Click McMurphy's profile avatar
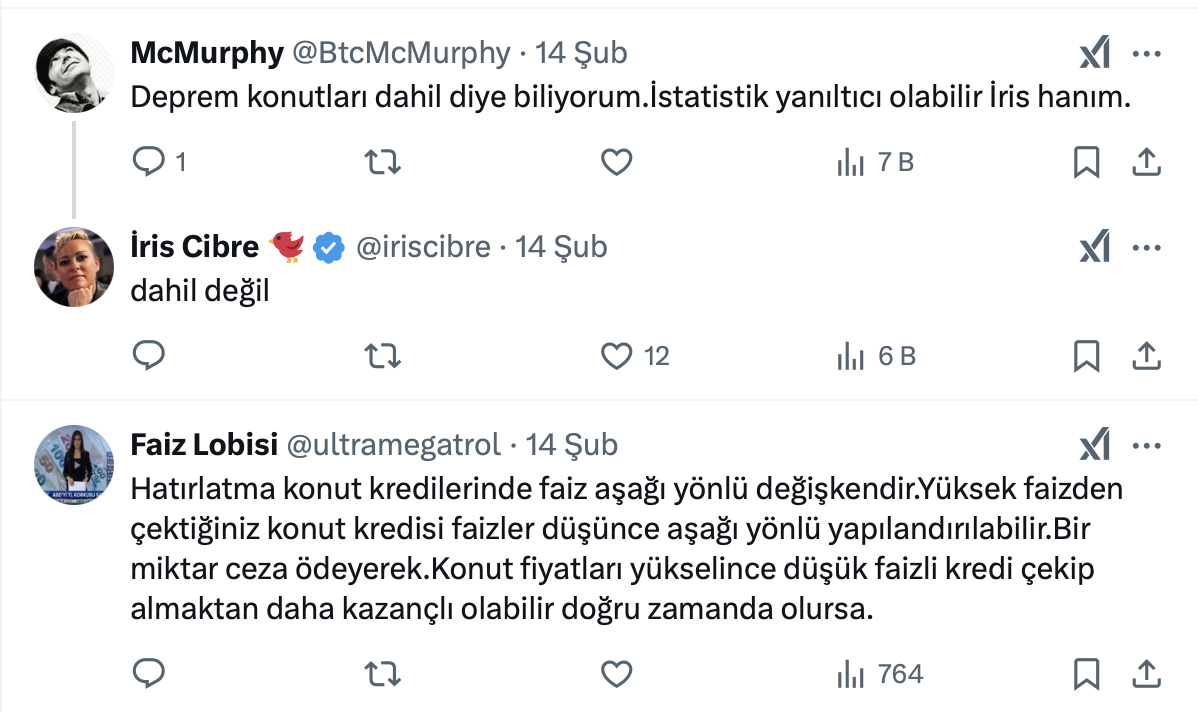1198x712 pixels. (73, 72)
